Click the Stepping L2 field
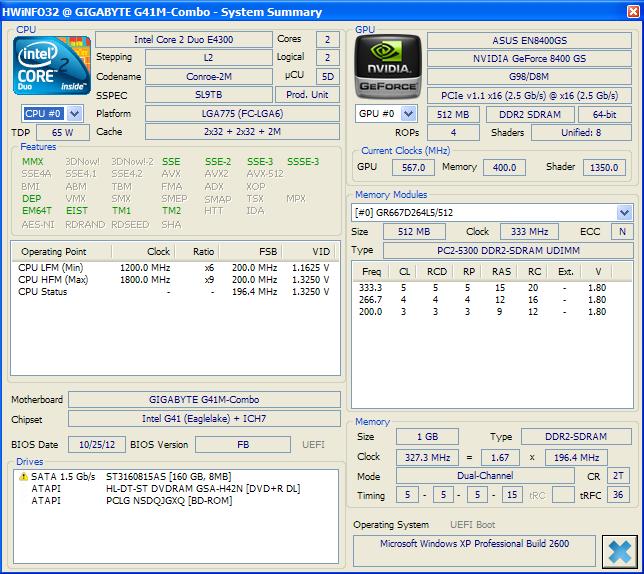The image size is (644, 574). pos(209,58)
